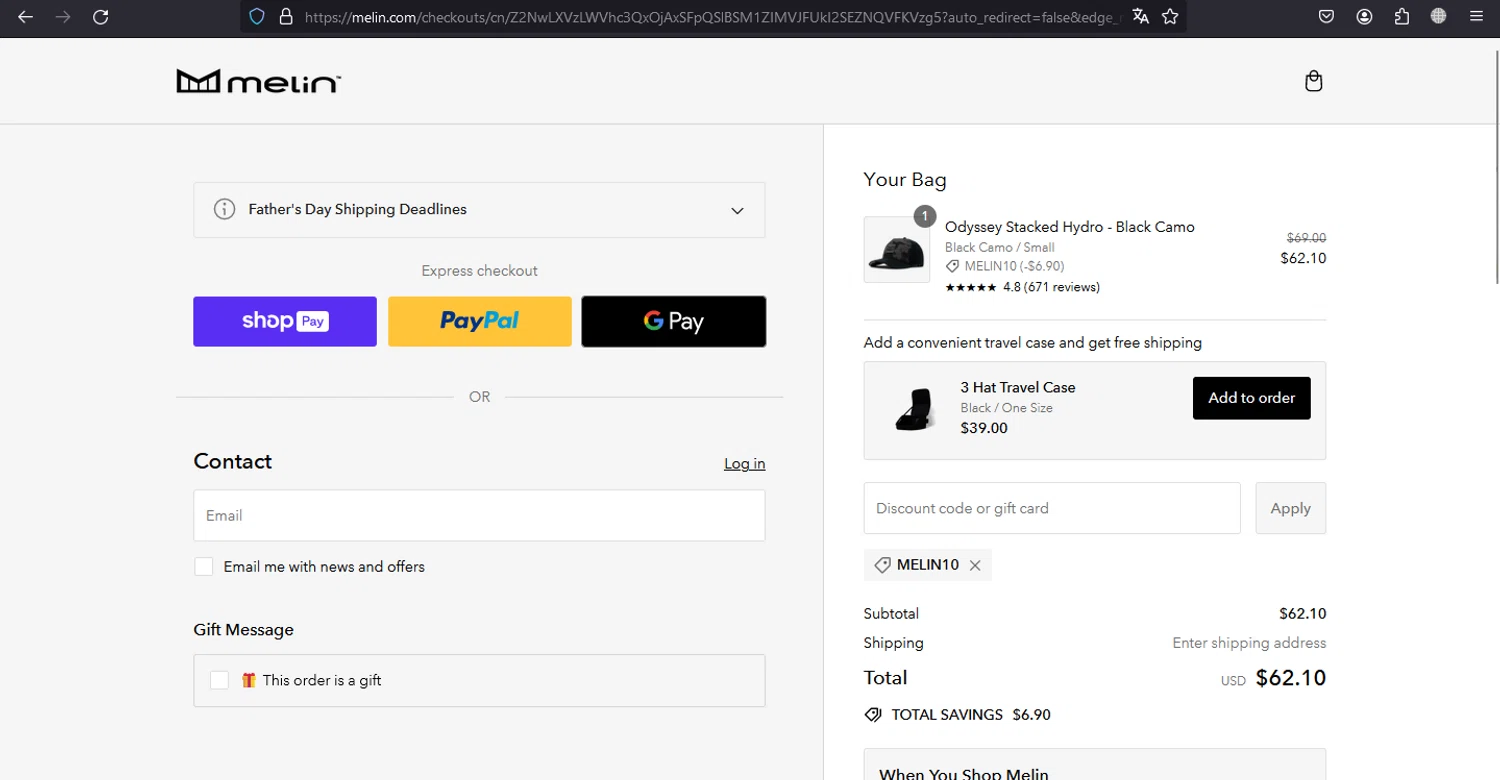Reload the checkout page
Viewport: 1500px width, 780px height.
click(x=100, y=17)
